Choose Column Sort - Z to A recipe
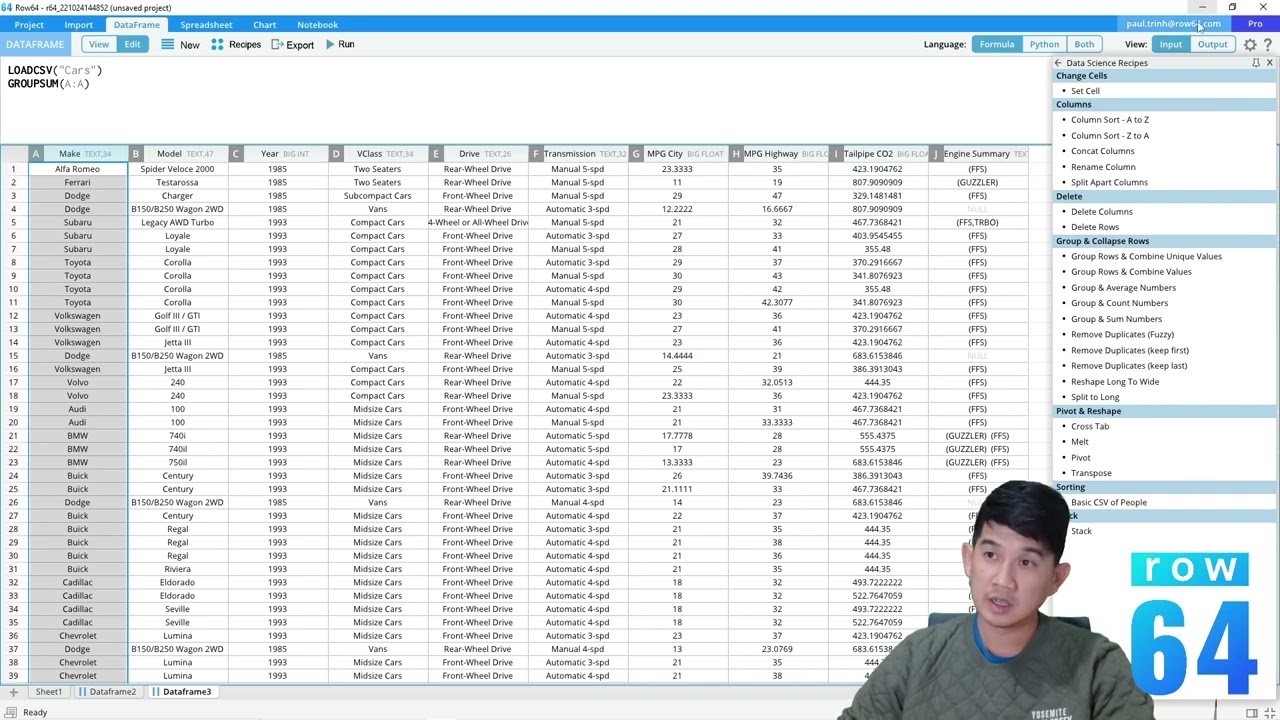This screenshot has width=1280, height=720. pyautogui.click(x=1110, y=136)
